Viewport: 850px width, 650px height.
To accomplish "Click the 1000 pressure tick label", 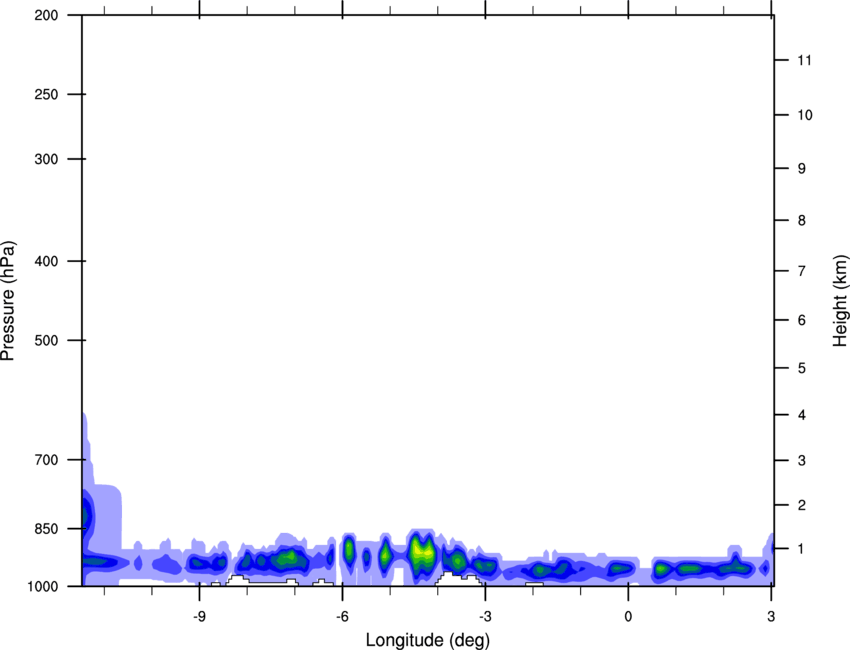I will click(x=43, y=586).
